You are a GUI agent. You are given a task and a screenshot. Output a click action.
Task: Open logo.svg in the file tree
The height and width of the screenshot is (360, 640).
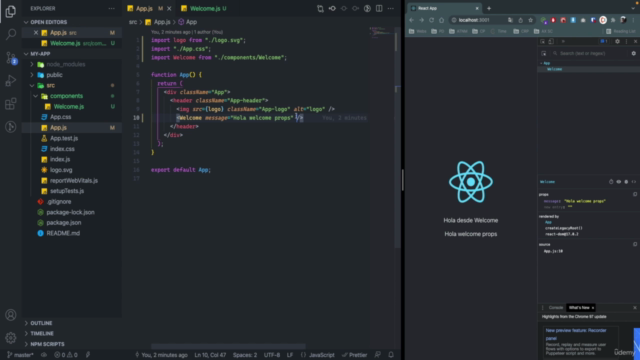[x=61, y=170]
